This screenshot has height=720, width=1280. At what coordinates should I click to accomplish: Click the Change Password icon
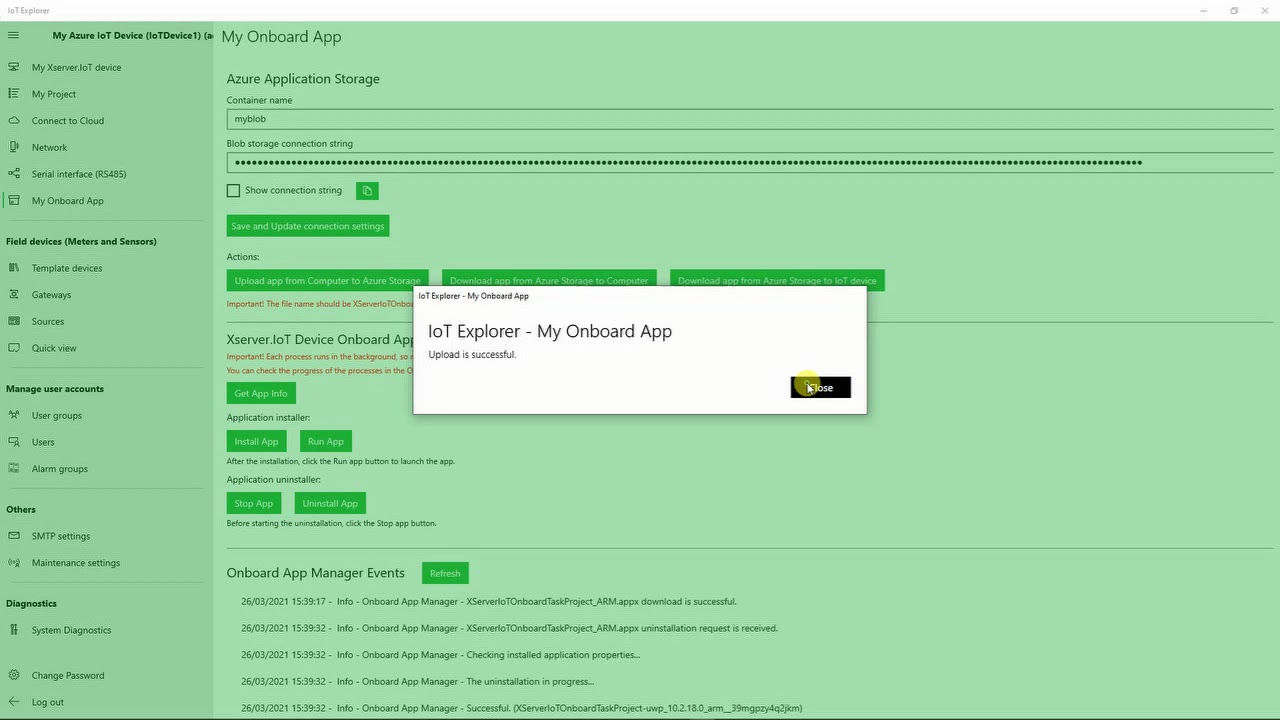[x=13, y=675]
